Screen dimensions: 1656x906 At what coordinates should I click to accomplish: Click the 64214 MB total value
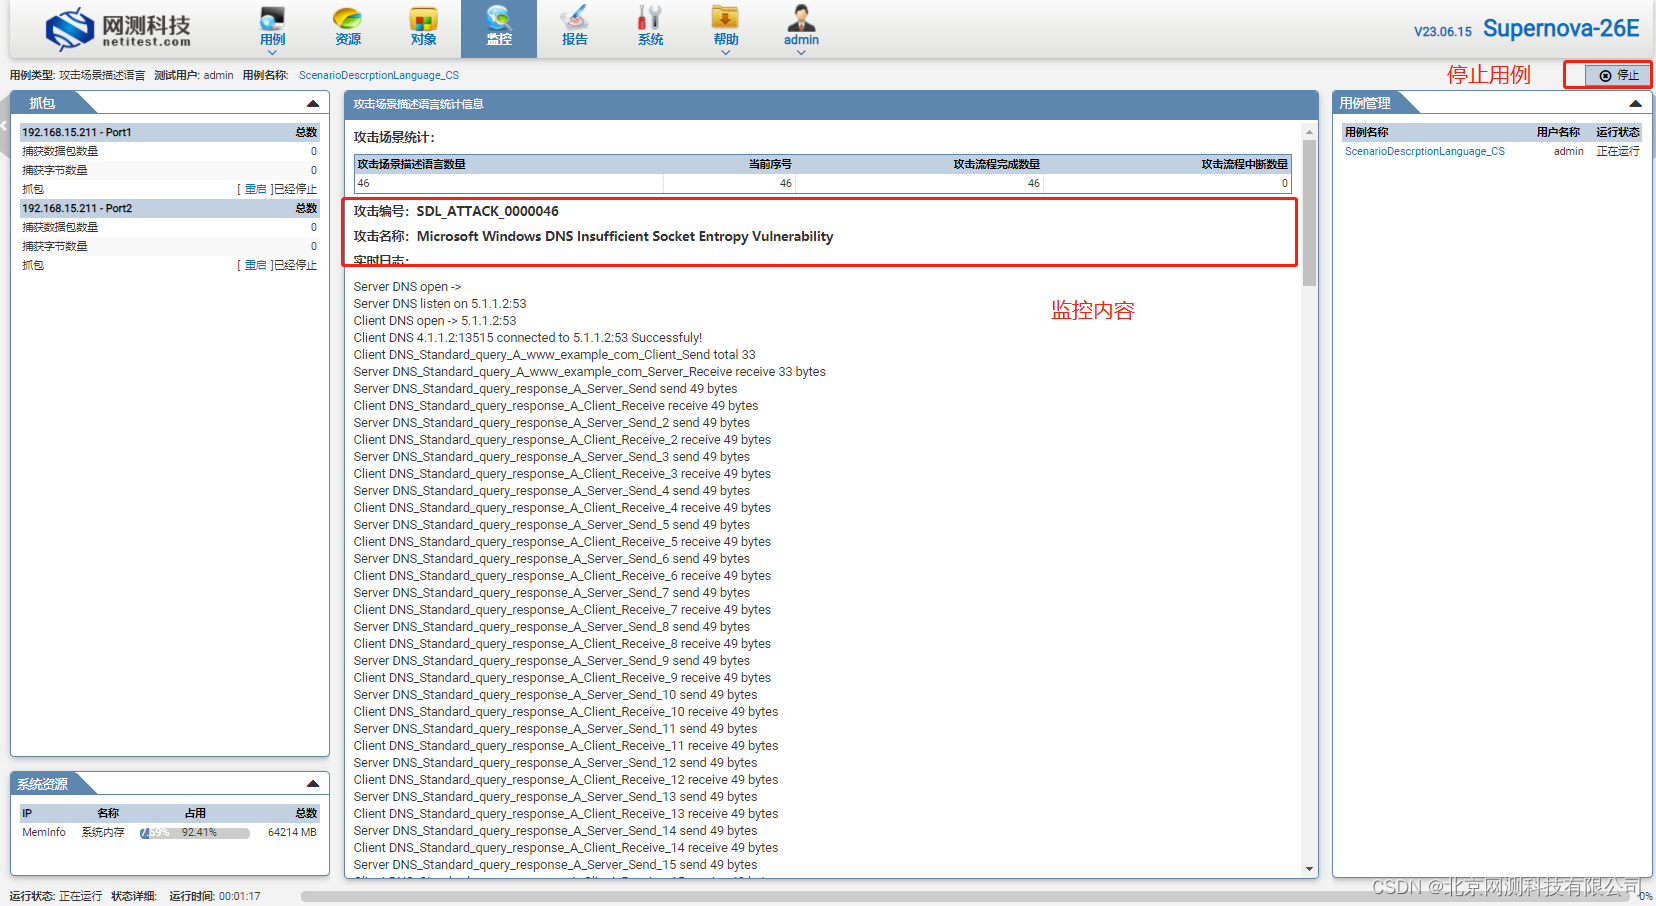point(292,832)
